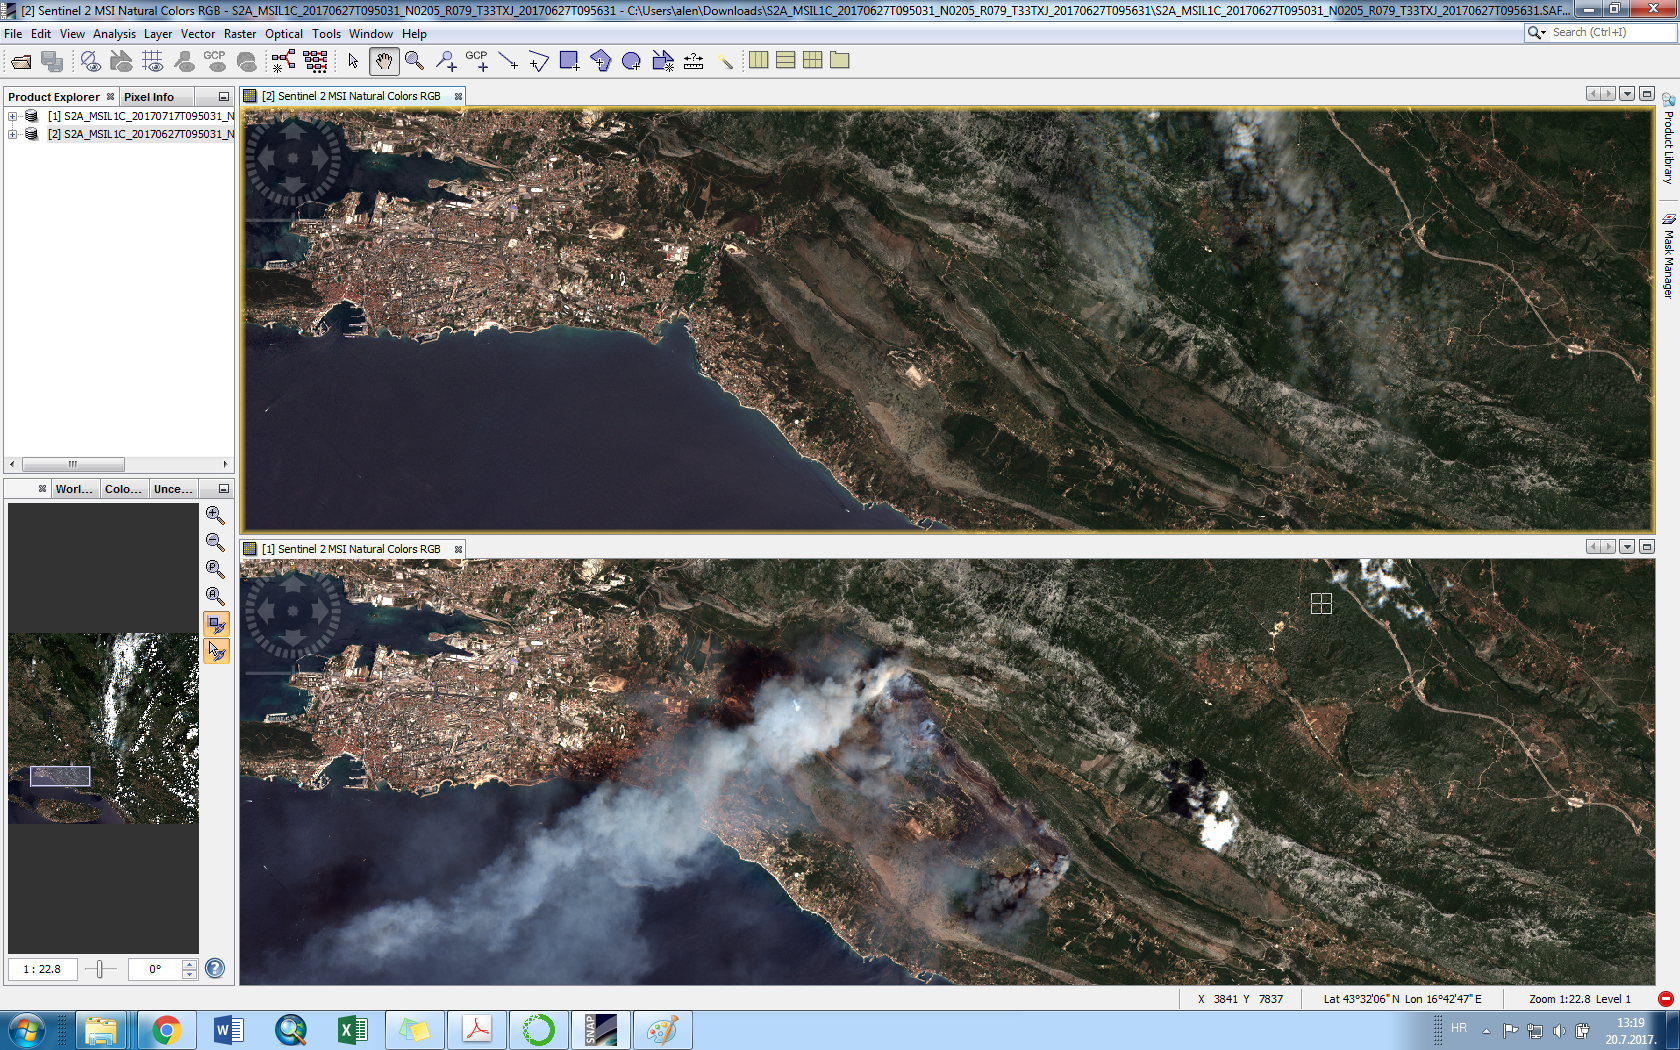Expand product [1] S2A_MSIL1C_20170717 tree node

click(13, 116)
